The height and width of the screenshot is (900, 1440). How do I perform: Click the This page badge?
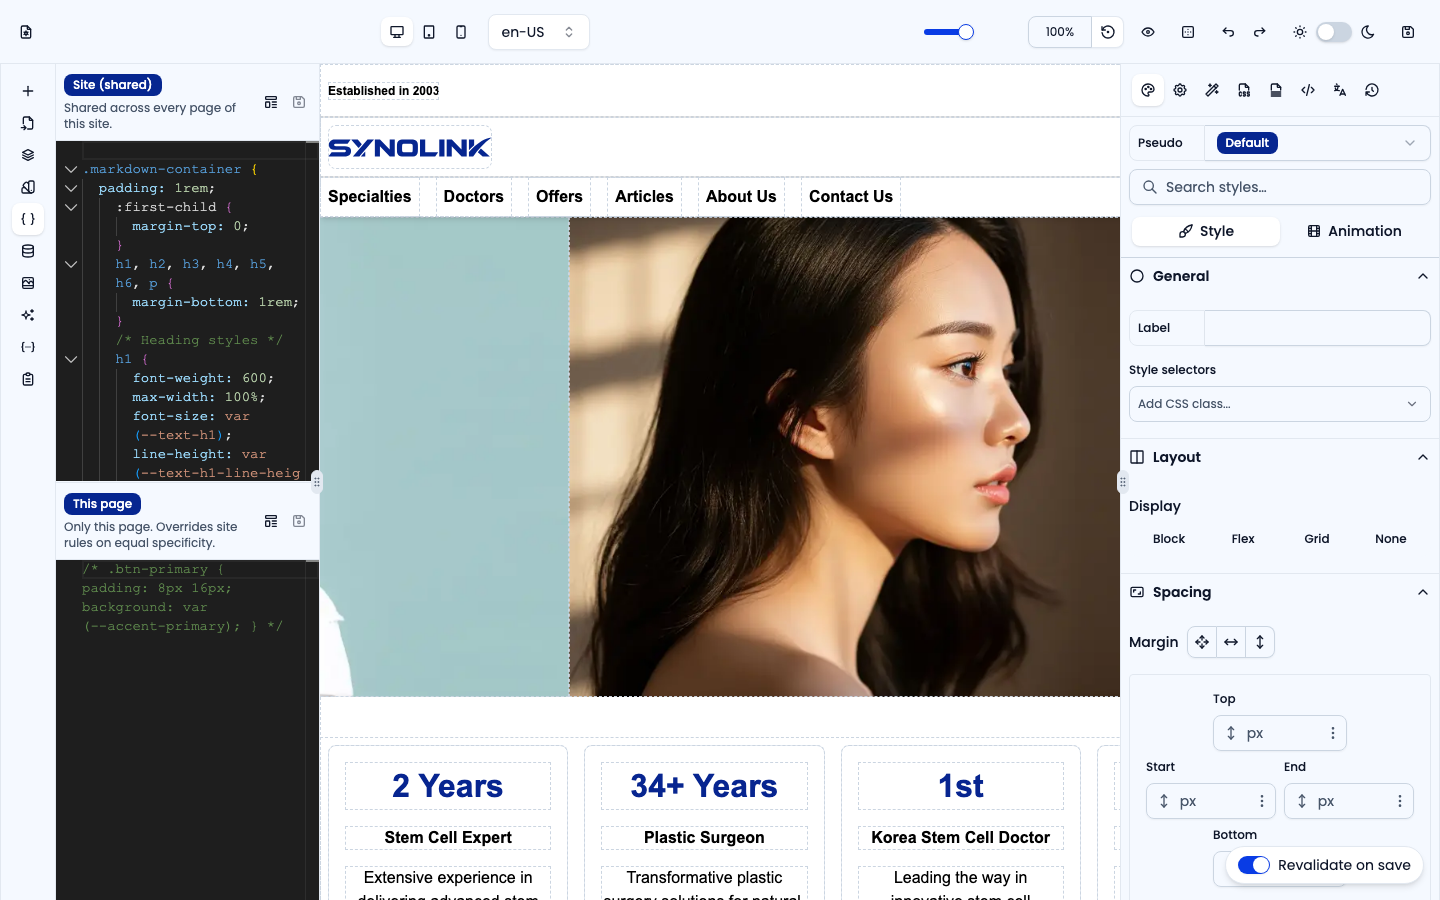(103, 504)
